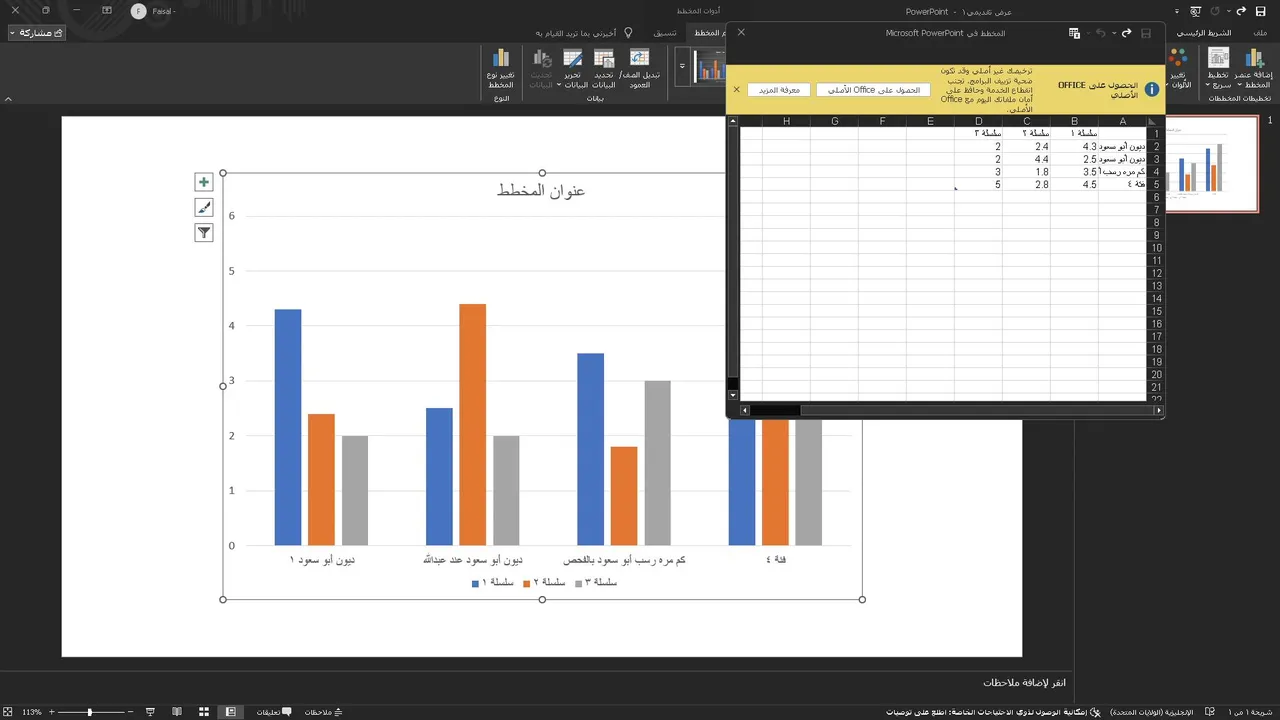The width and height of the screenshot is (1280, 720).
Task: Click spreadsheet cell with value 1.8
Action: 1026,172
